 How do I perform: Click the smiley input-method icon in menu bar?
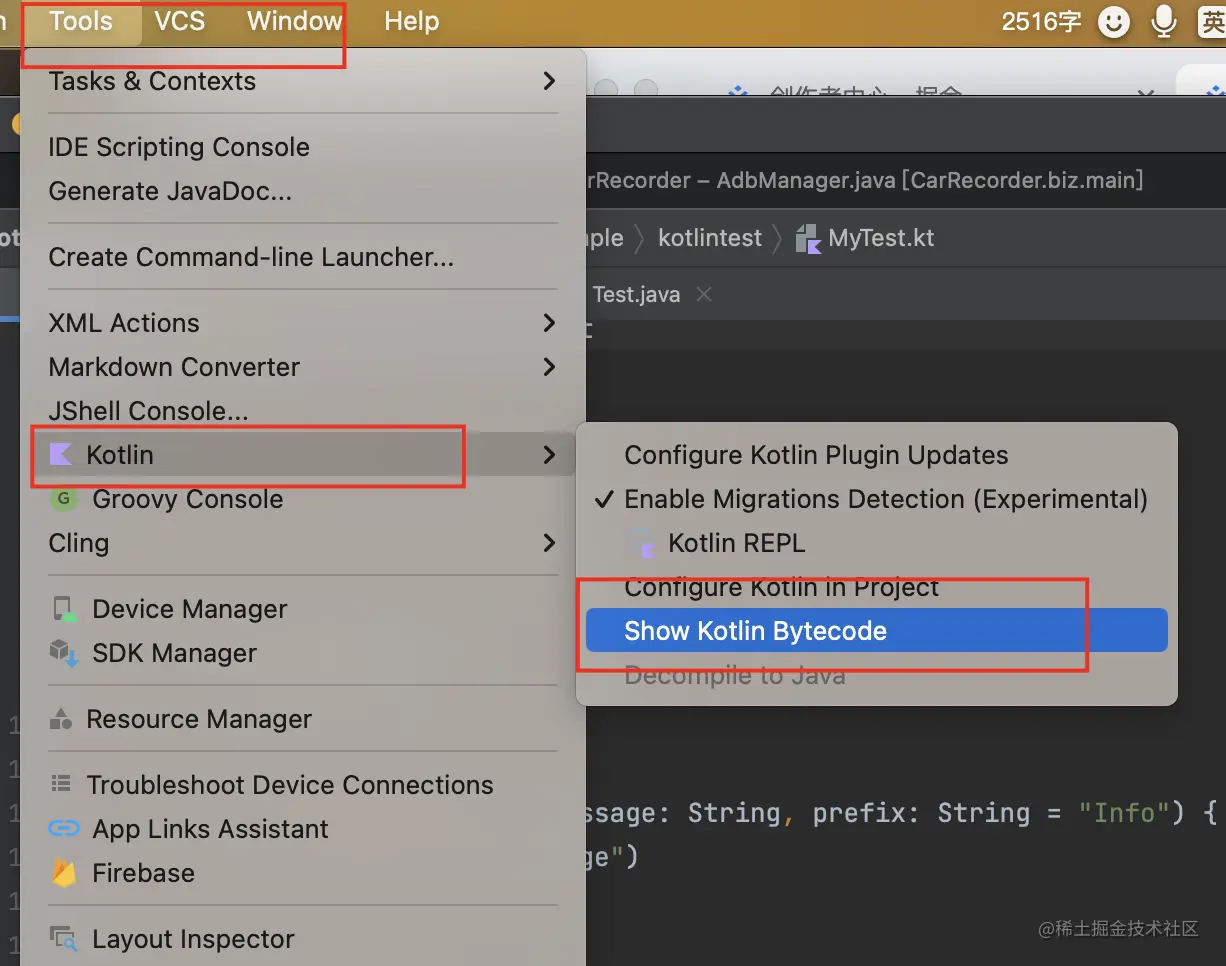(1115, 21)
